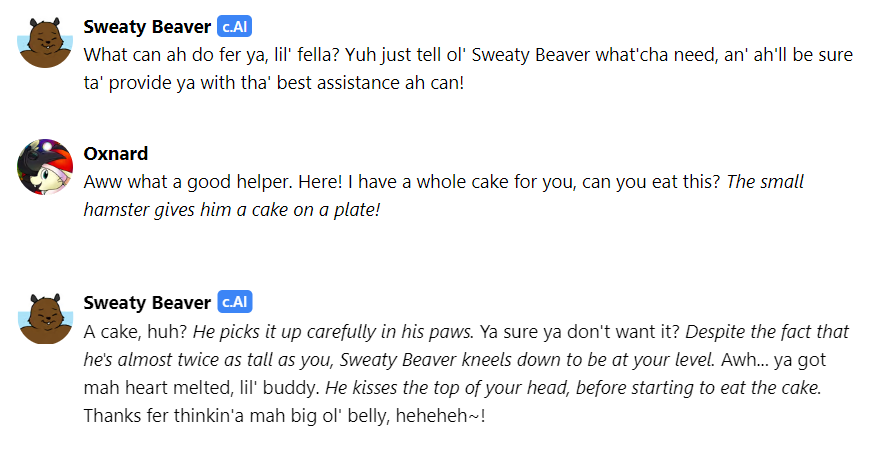Screen dimensions: 878x450
Task: Select the Sweaty Beaver name in the last message
Action: pos(147,302)
